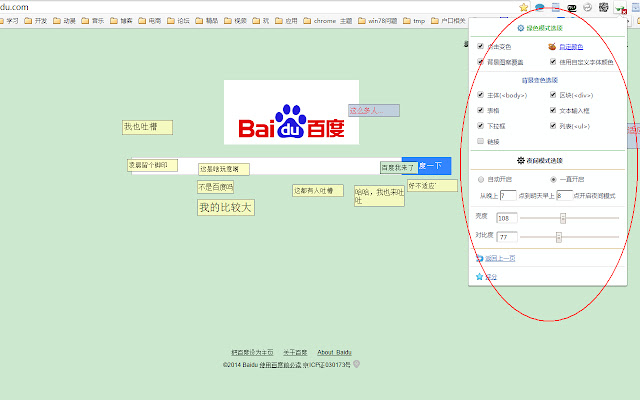Open the '开发' bookmarks folder
Image resolution: width=640 pixels, height=400 pixels.
tap(36, 21)
